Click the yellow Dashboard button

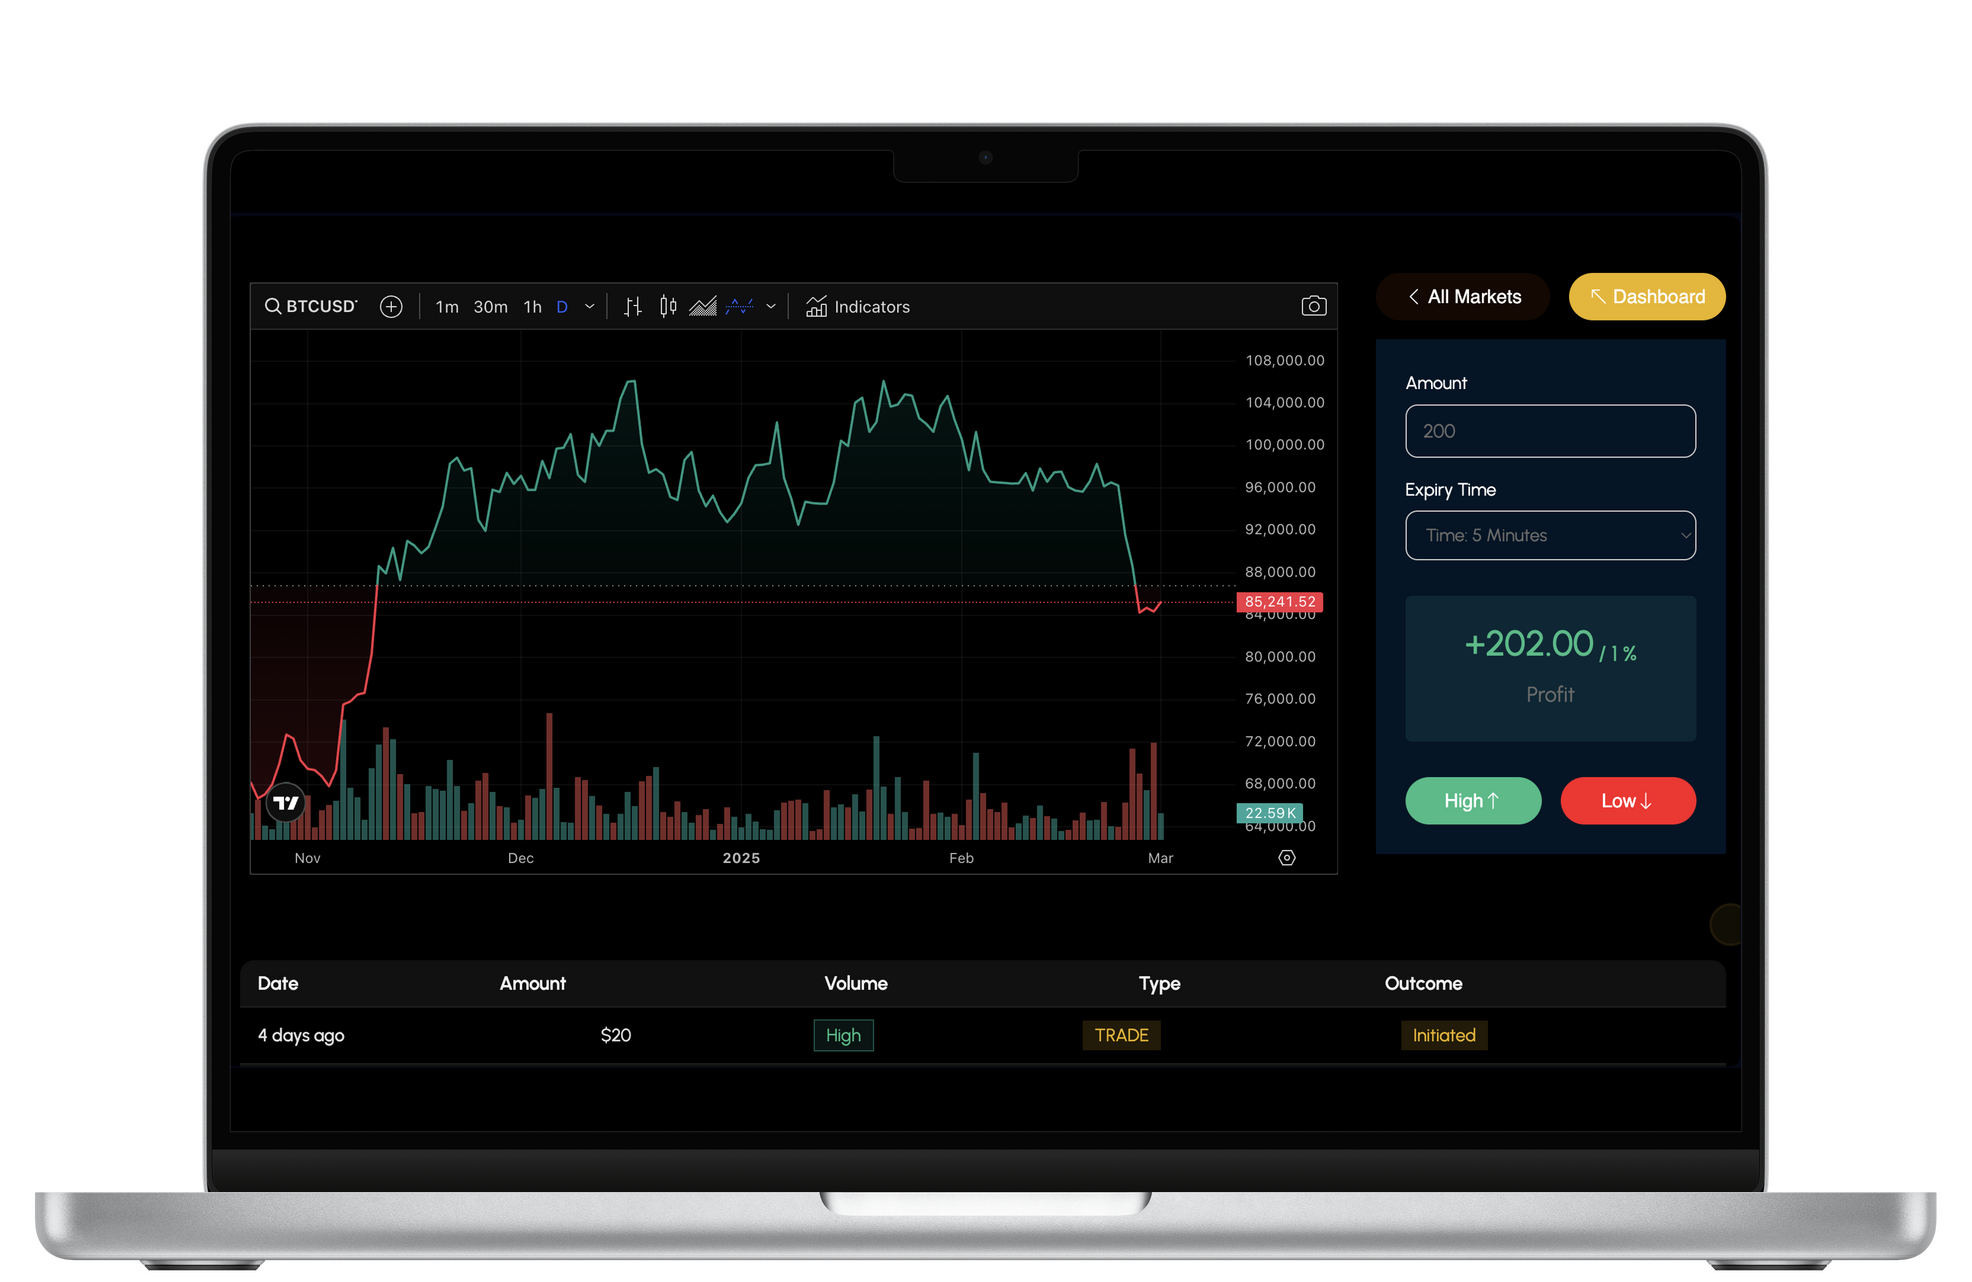1647,297
